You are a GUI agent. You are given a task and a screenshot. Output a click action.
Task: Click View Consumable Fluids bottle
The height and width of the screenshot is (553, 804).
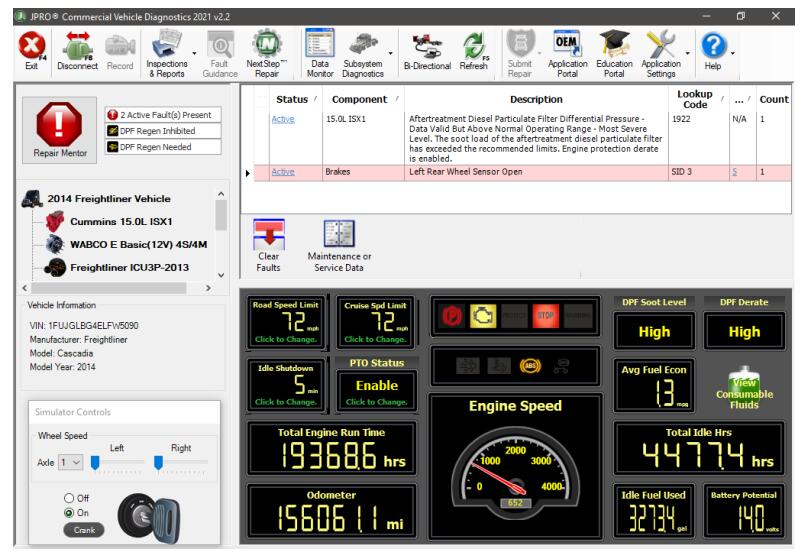[x=745, y=388]
